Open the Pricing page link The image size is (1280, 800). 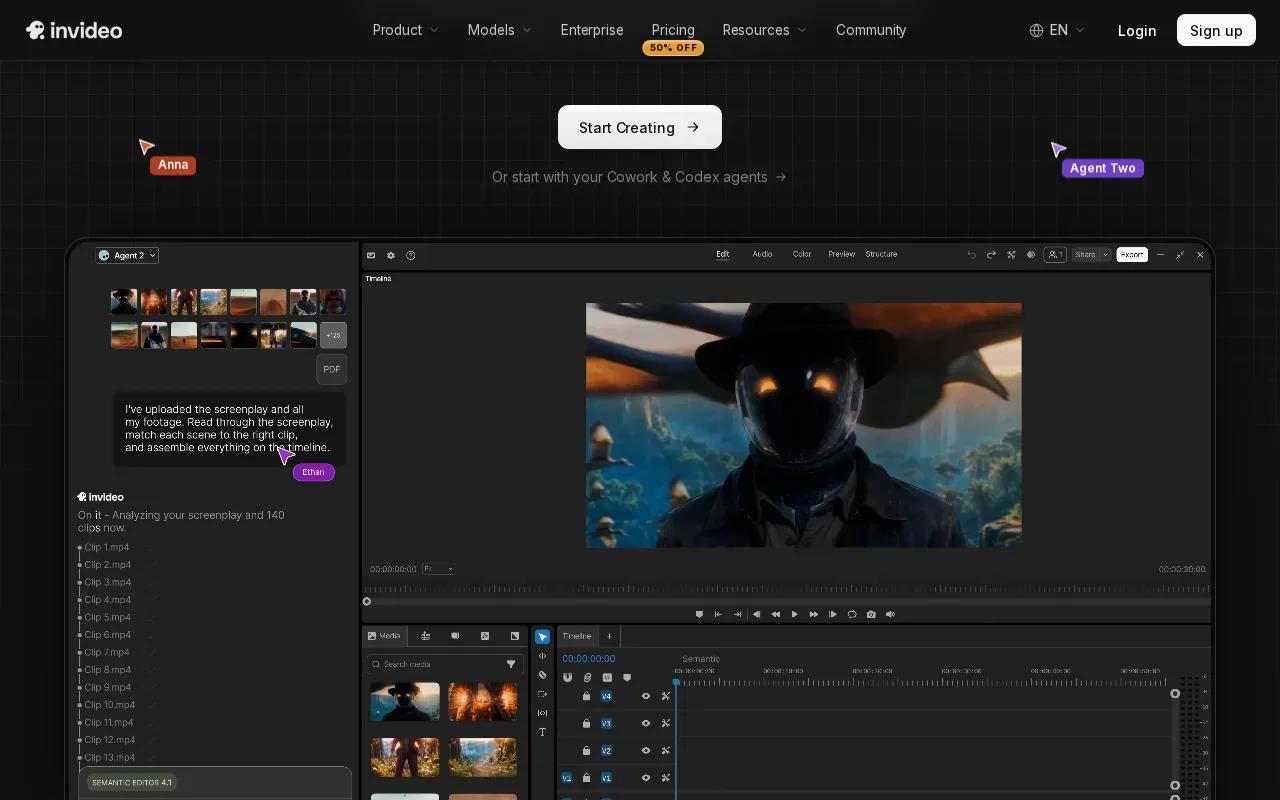[673, 30]
